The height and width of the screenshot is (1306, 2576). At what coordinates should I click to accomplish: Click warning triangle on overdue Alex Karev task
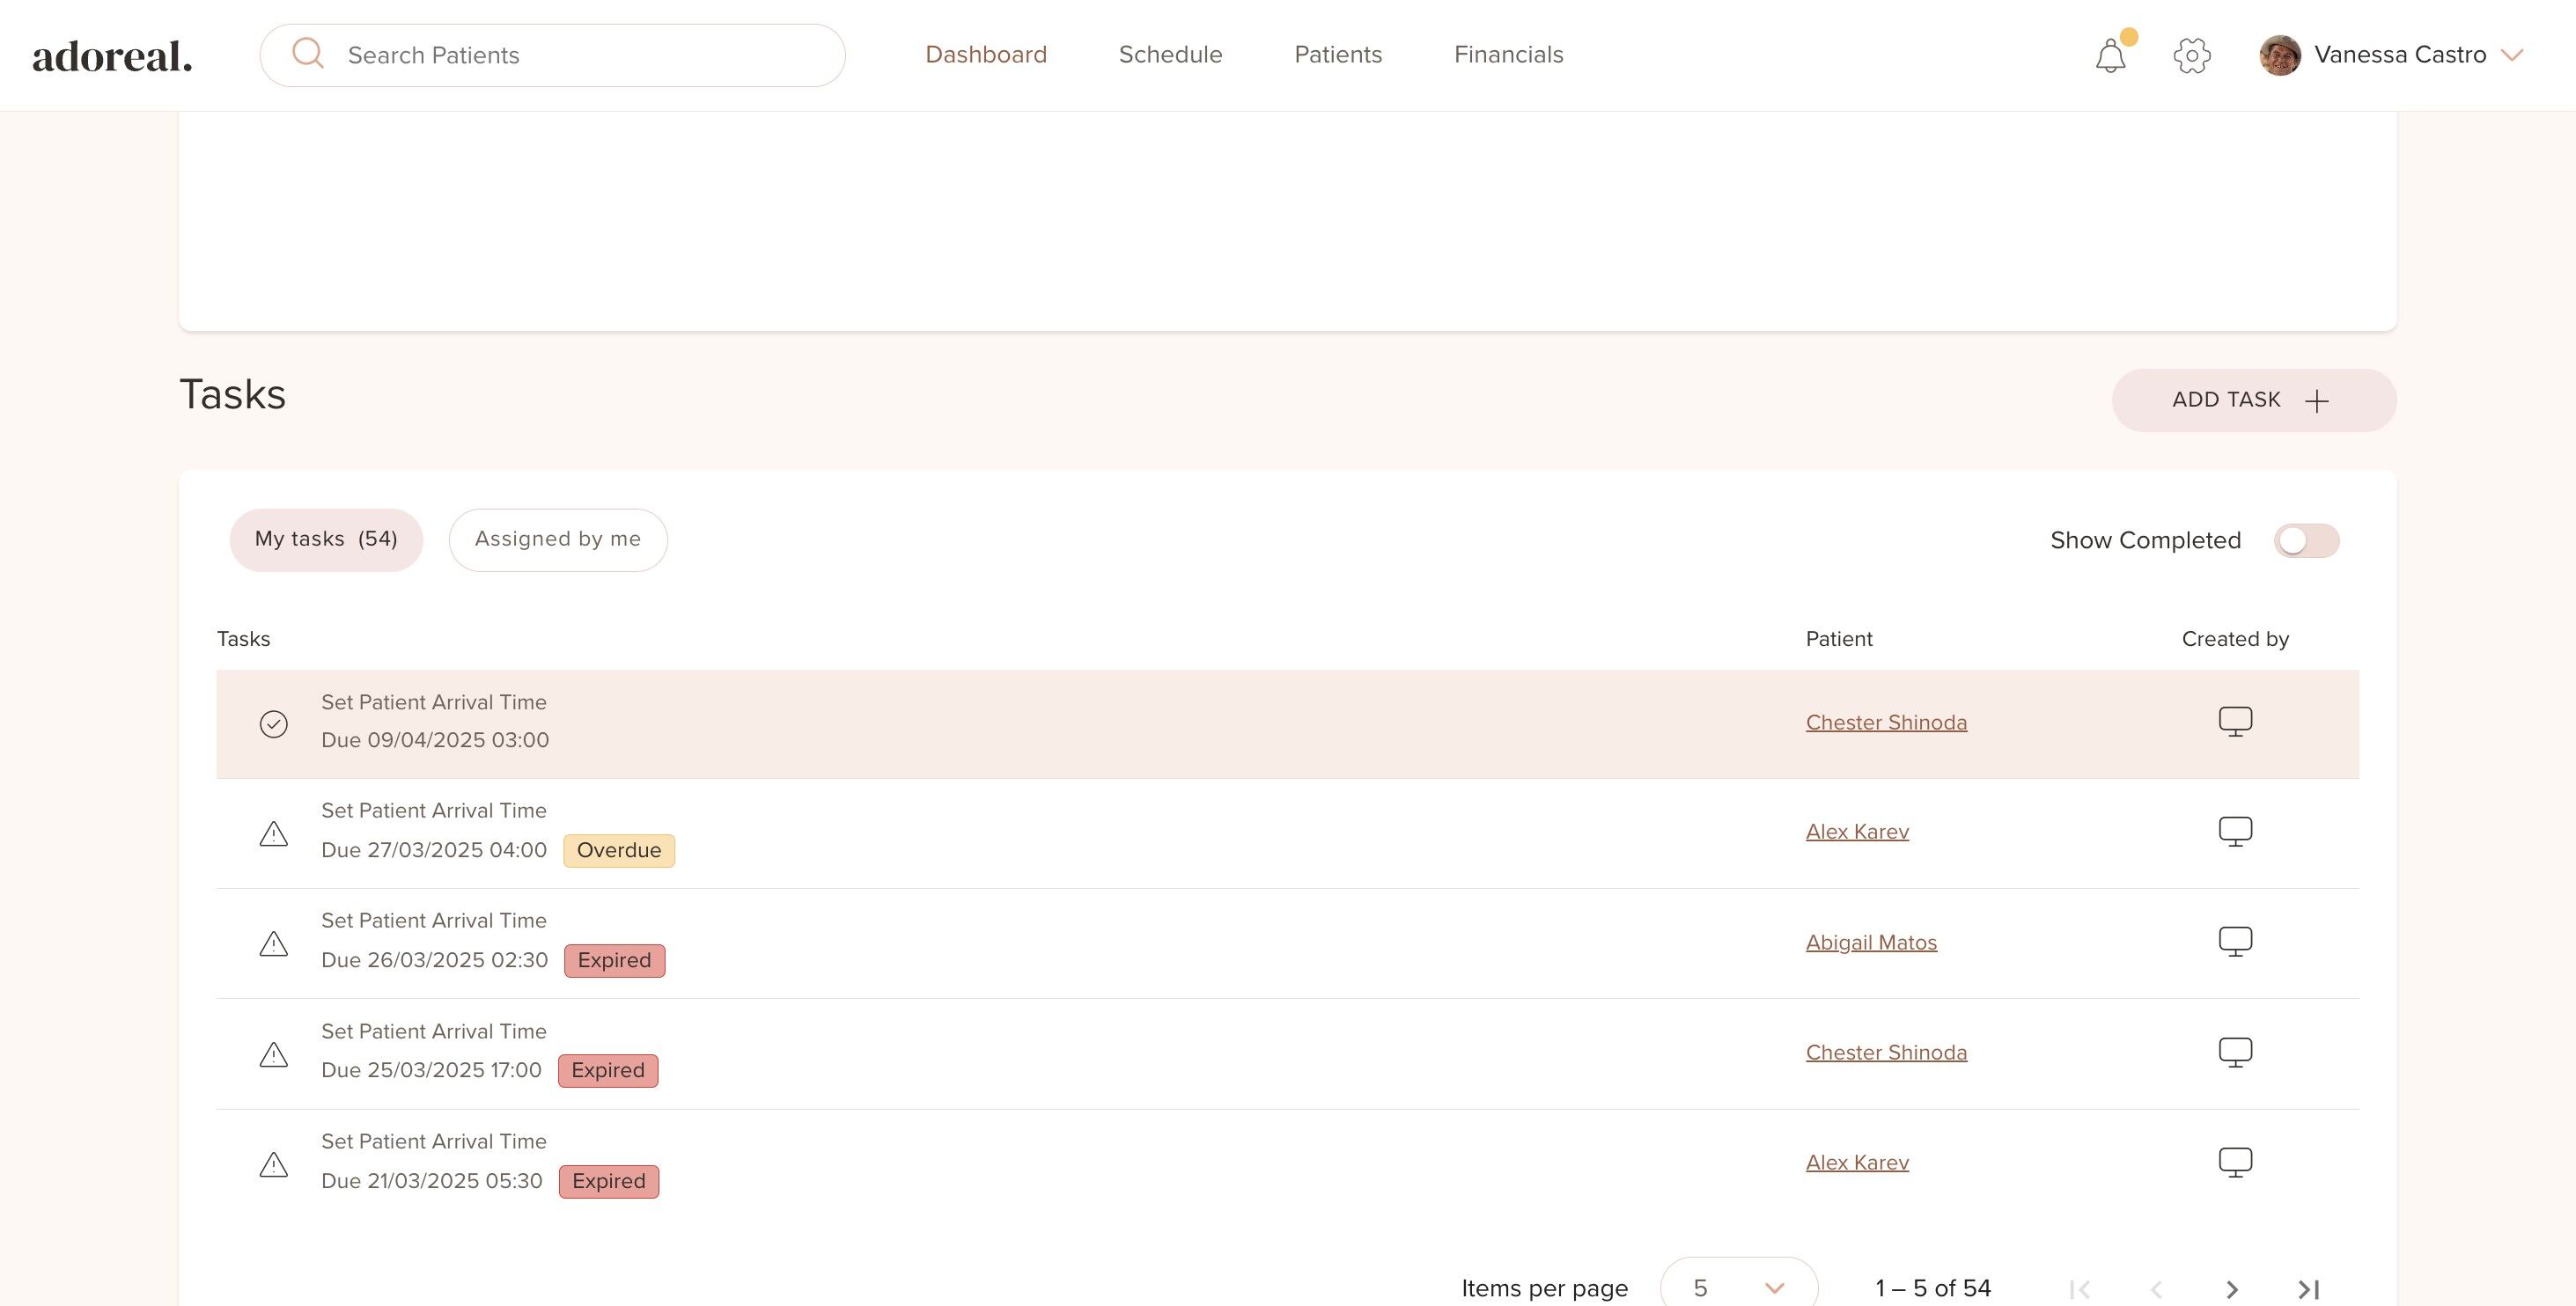[x=273, y=834]
